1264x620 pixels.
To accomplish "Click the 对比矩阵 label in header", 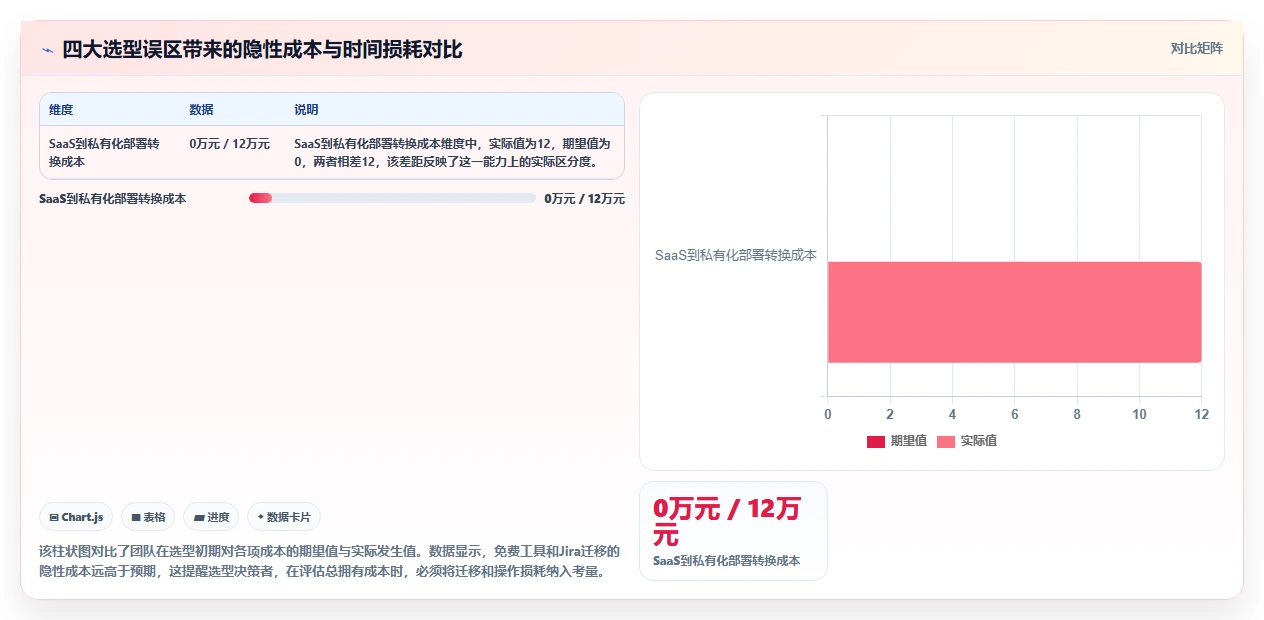I will (x=1197, y=48).
